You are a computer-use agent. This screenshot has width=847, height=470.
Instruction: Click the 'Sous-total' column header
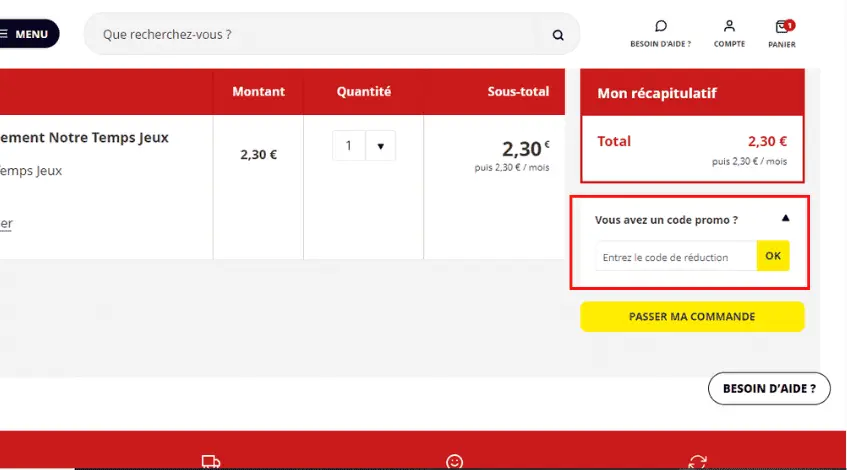518,92
